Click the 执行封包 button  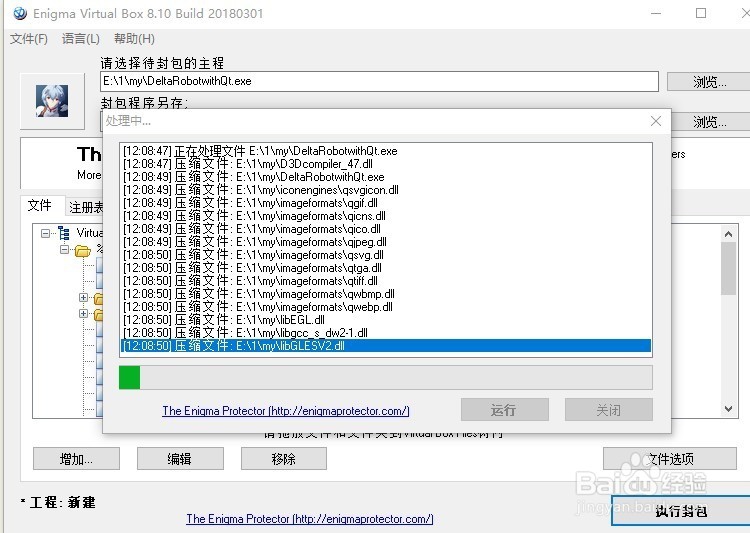coord(681,511)
